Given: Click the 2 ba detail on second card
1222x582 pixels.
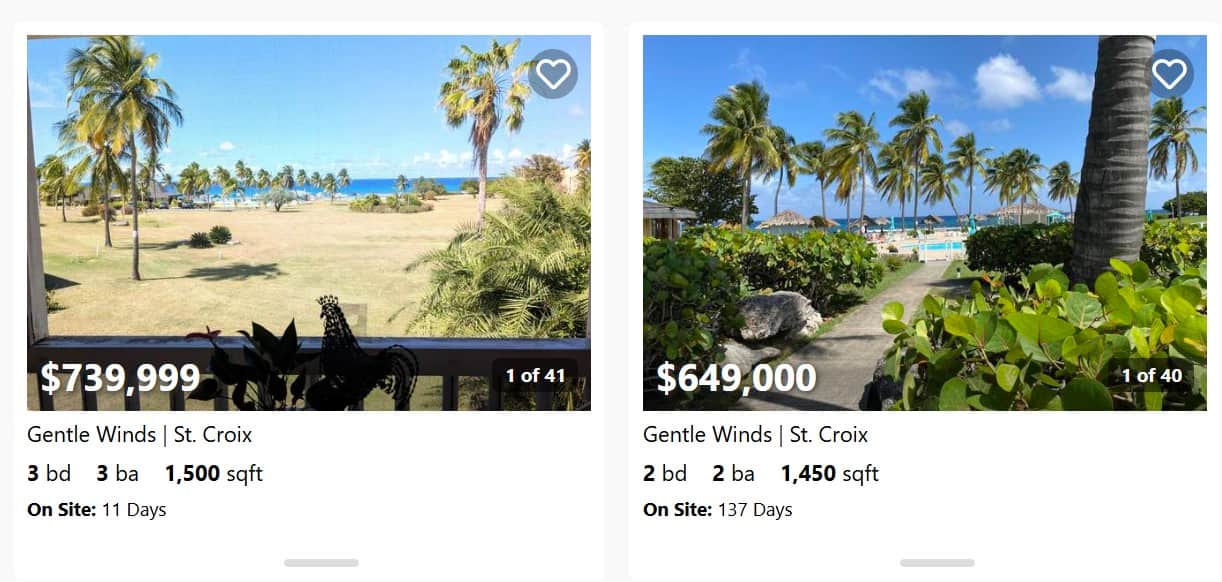Looking at the screenshot, I should [734, 473].
